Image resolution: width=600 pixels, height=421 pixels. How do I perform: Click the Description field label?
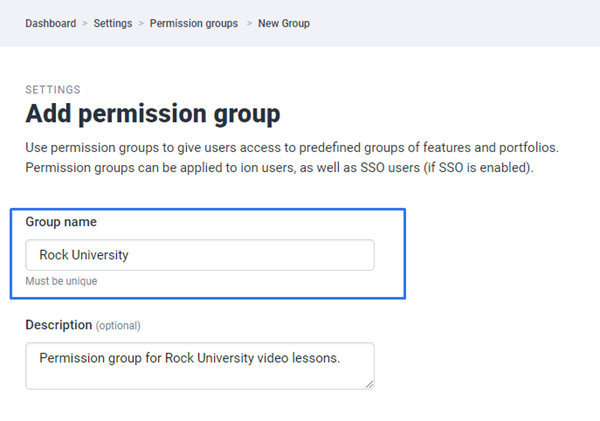click(x=59, y=325)
